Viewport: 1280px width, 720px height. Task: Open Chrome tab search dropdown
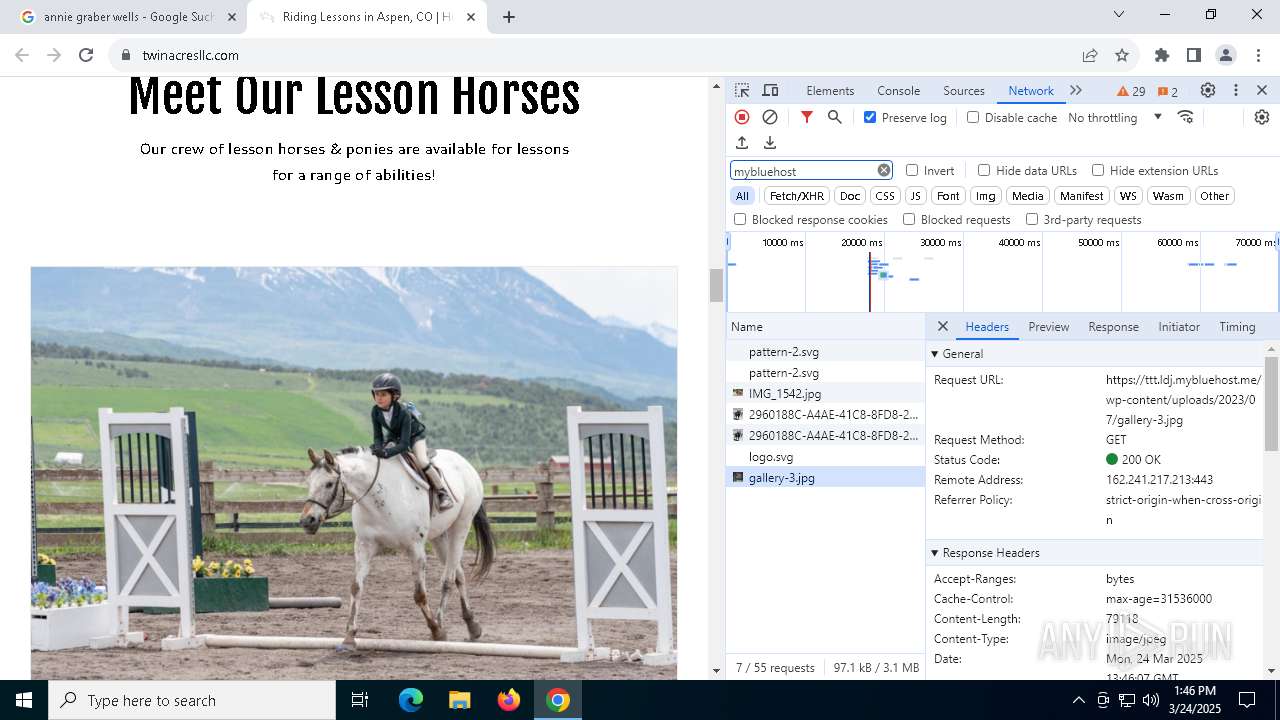click(1119, 14)
